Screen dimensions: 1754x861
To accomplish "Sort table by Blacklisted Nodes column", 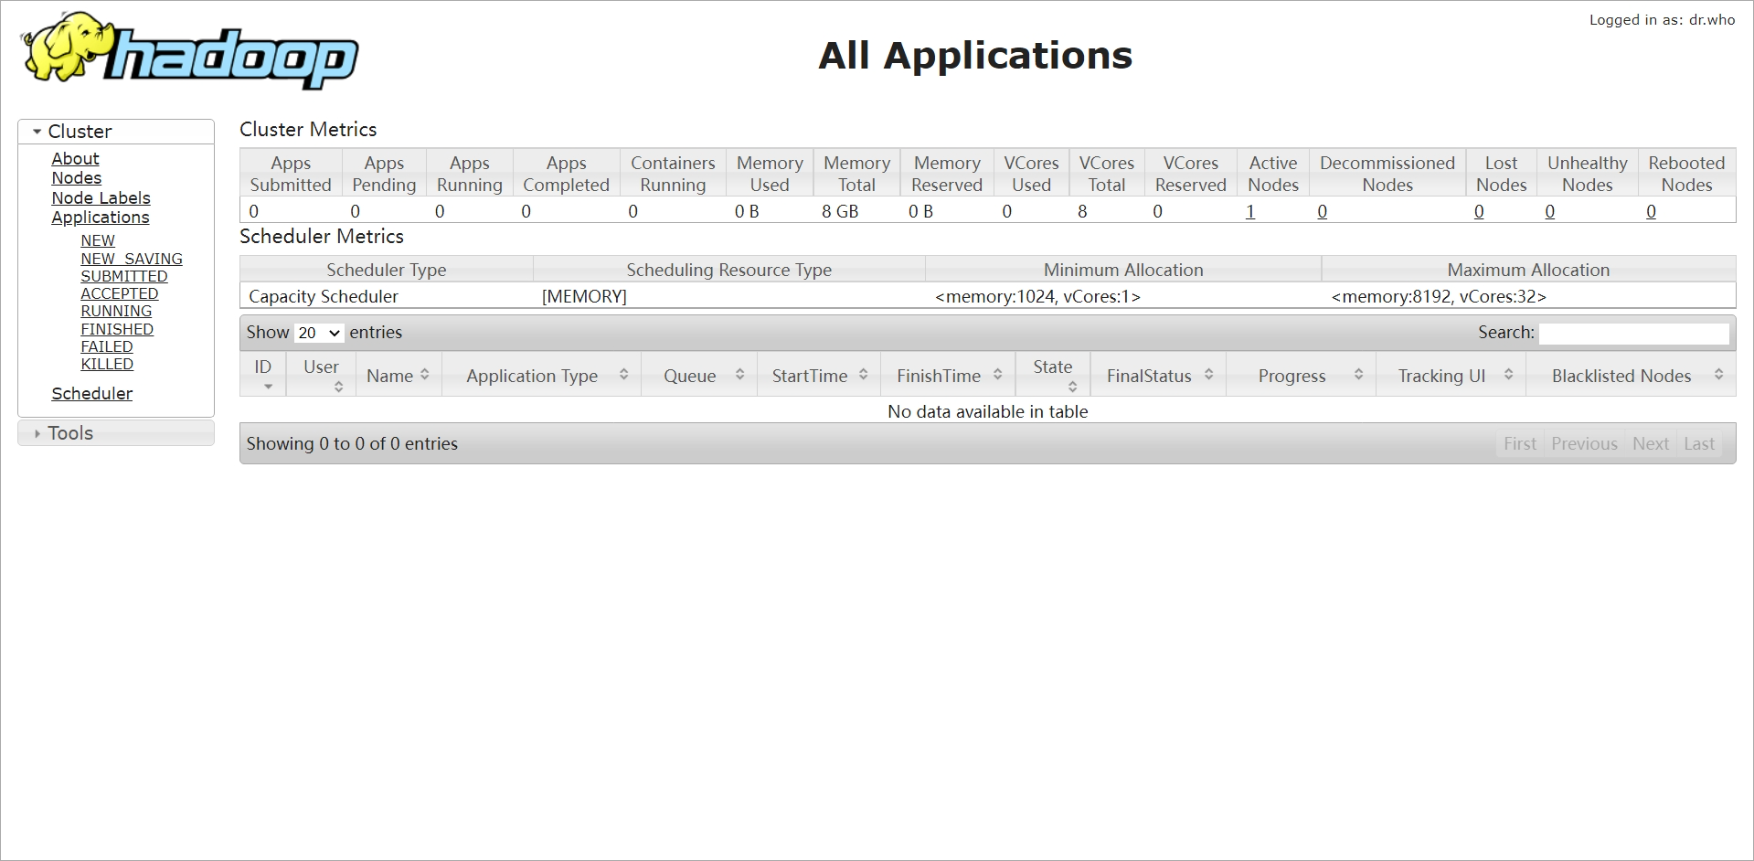I will pyautogui.click(x=1631, y=375).
